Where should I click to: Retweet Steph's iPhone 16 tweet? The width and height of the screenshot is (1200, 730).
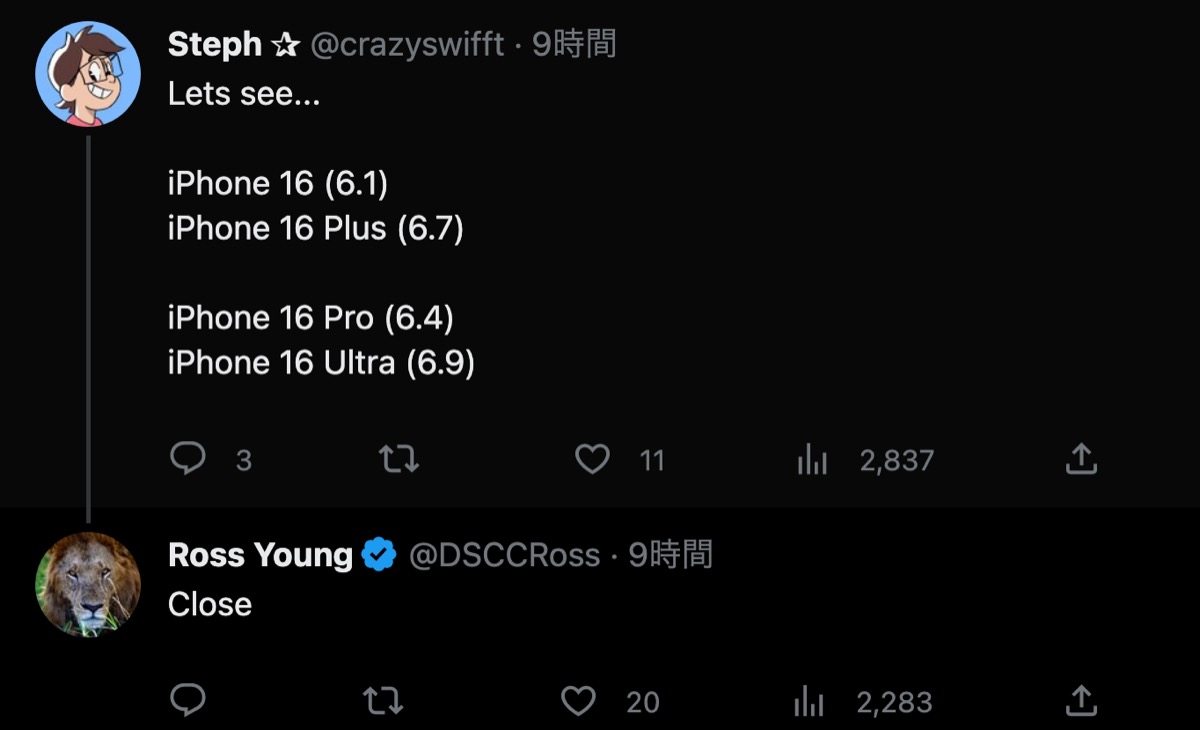coord(398,459)
